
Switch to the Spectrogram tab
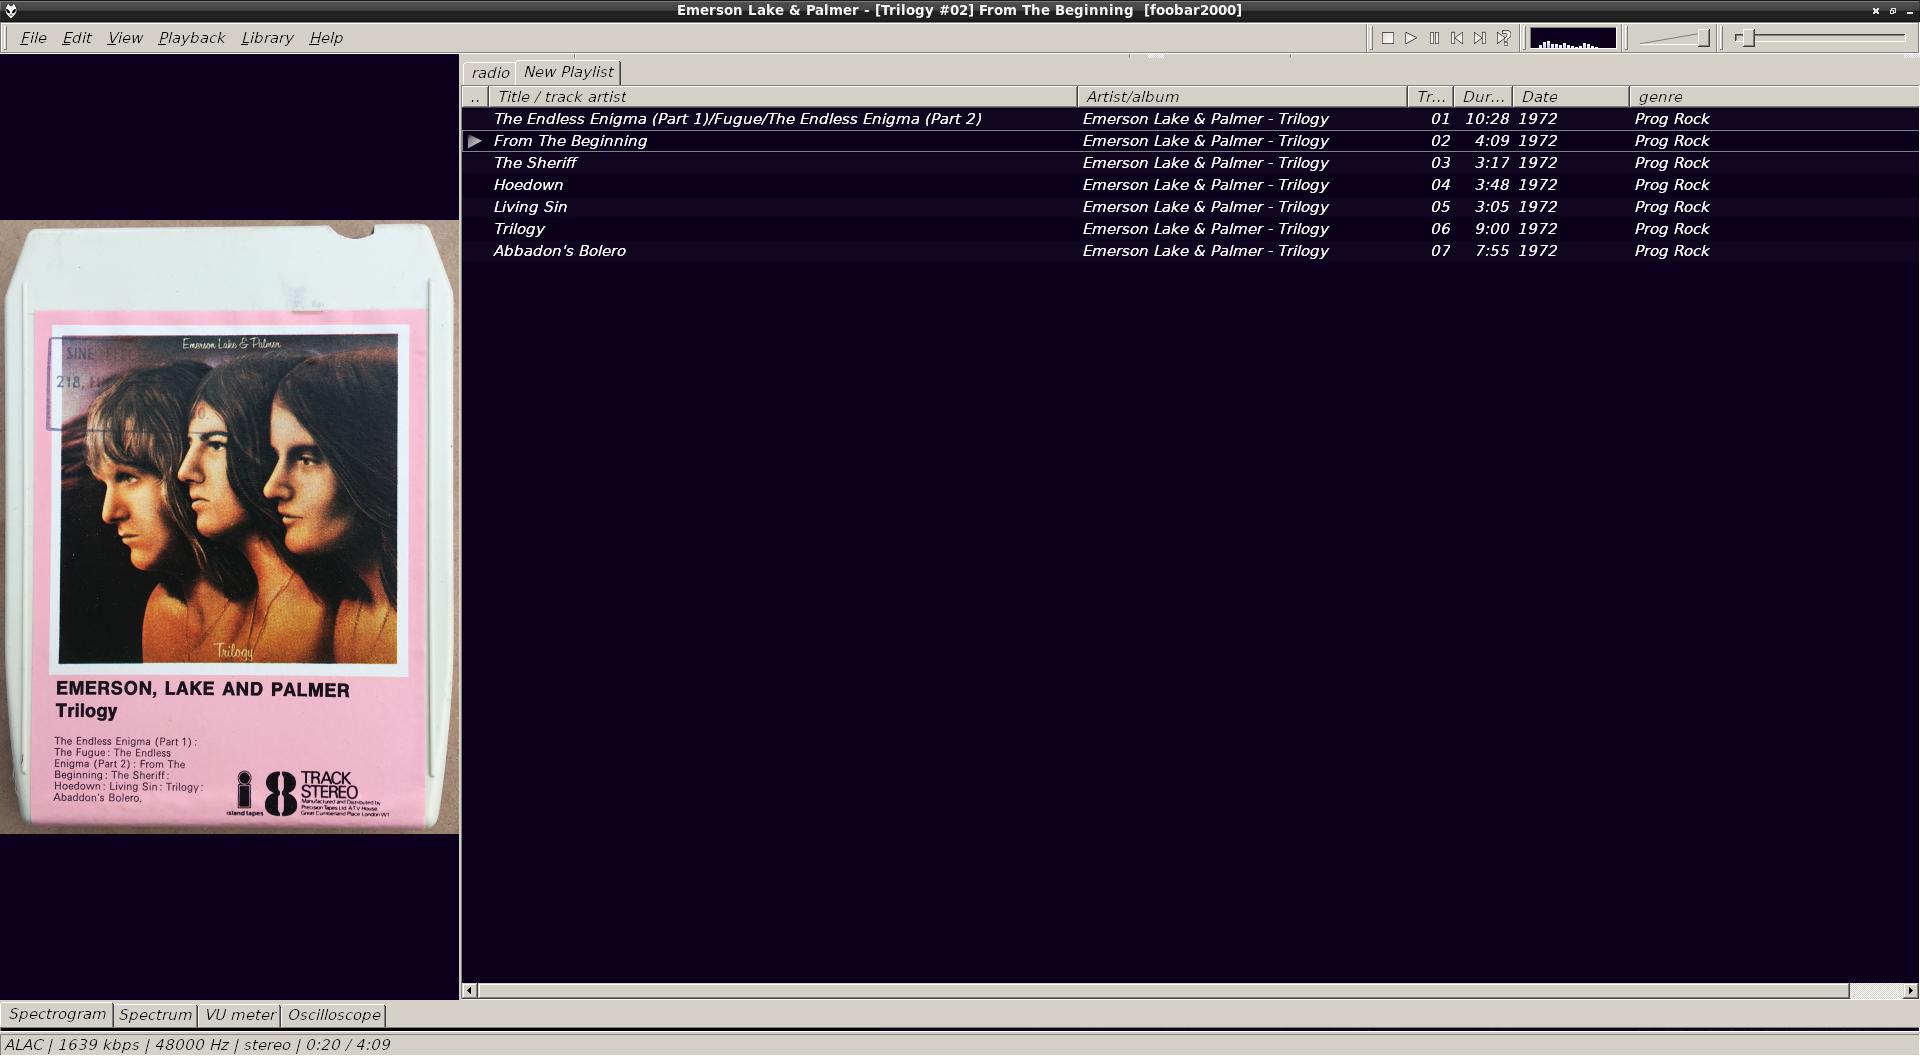(x=57, y=1014)
